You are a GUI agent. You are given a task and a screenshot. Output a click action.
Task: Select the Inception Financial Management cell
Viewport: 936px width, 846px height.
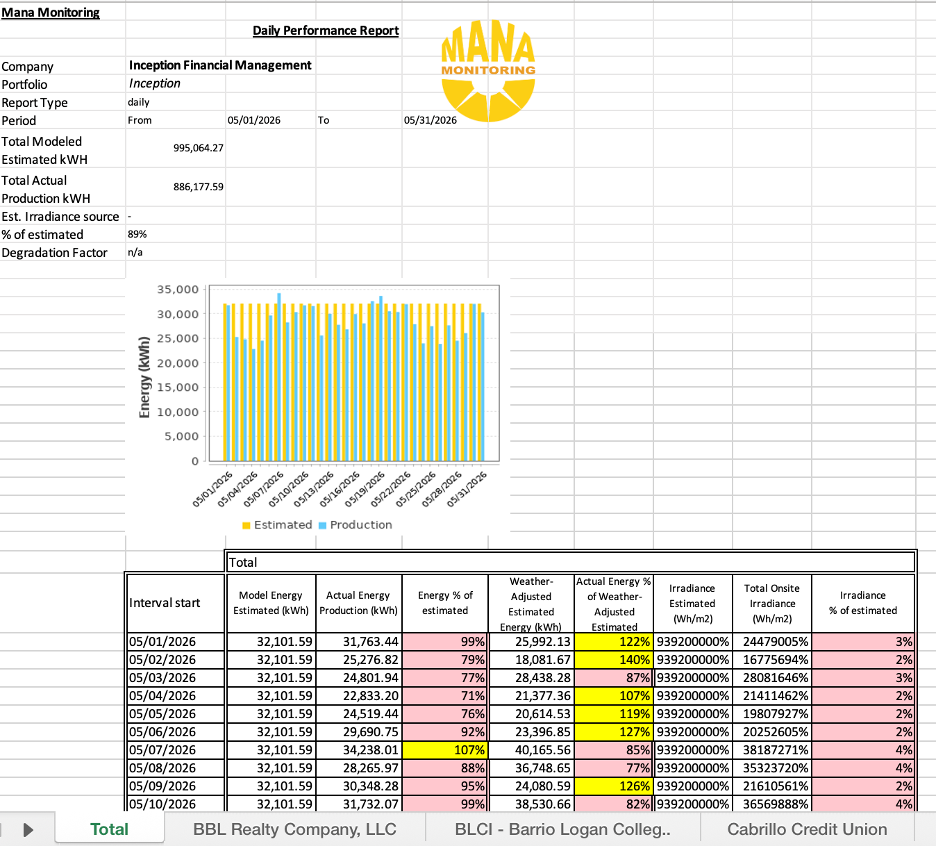[220, 65]
